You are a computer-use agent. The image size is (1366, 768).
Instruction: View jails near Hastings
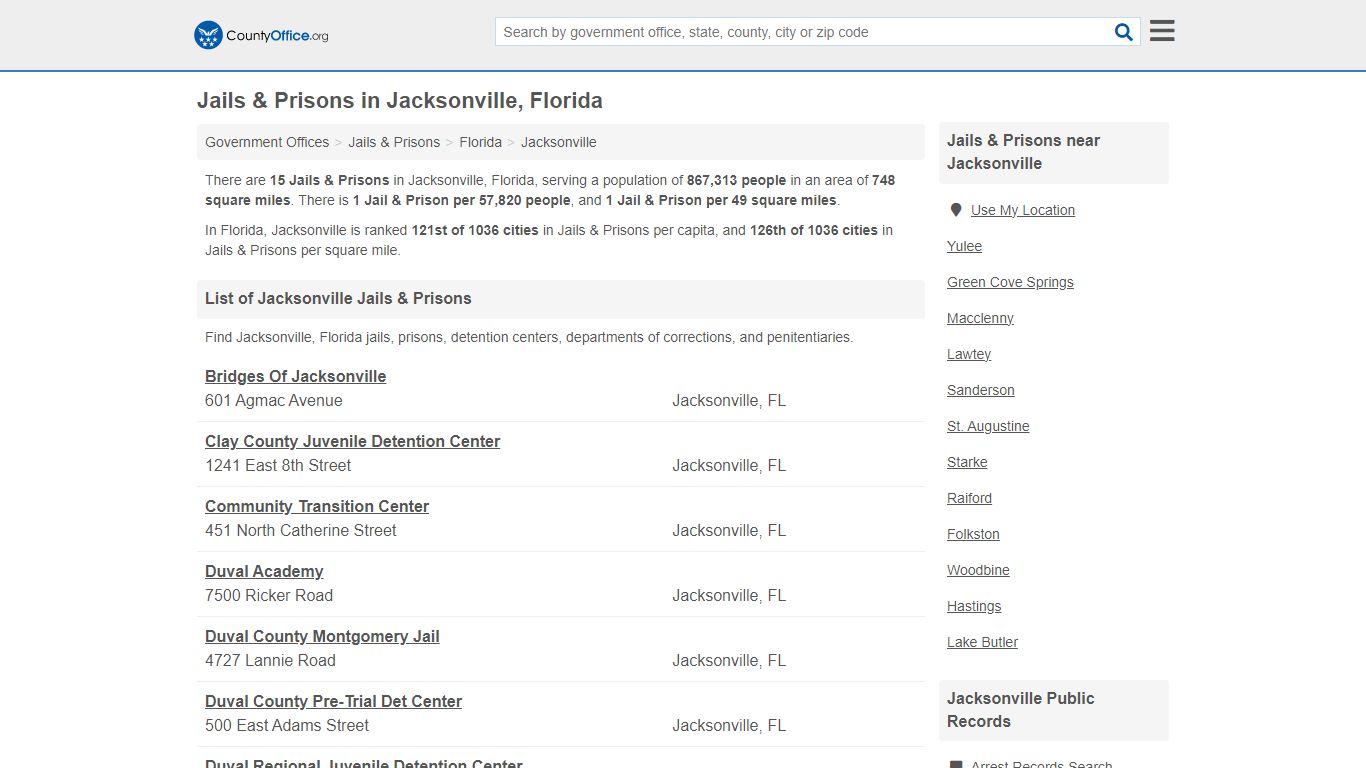974,606
